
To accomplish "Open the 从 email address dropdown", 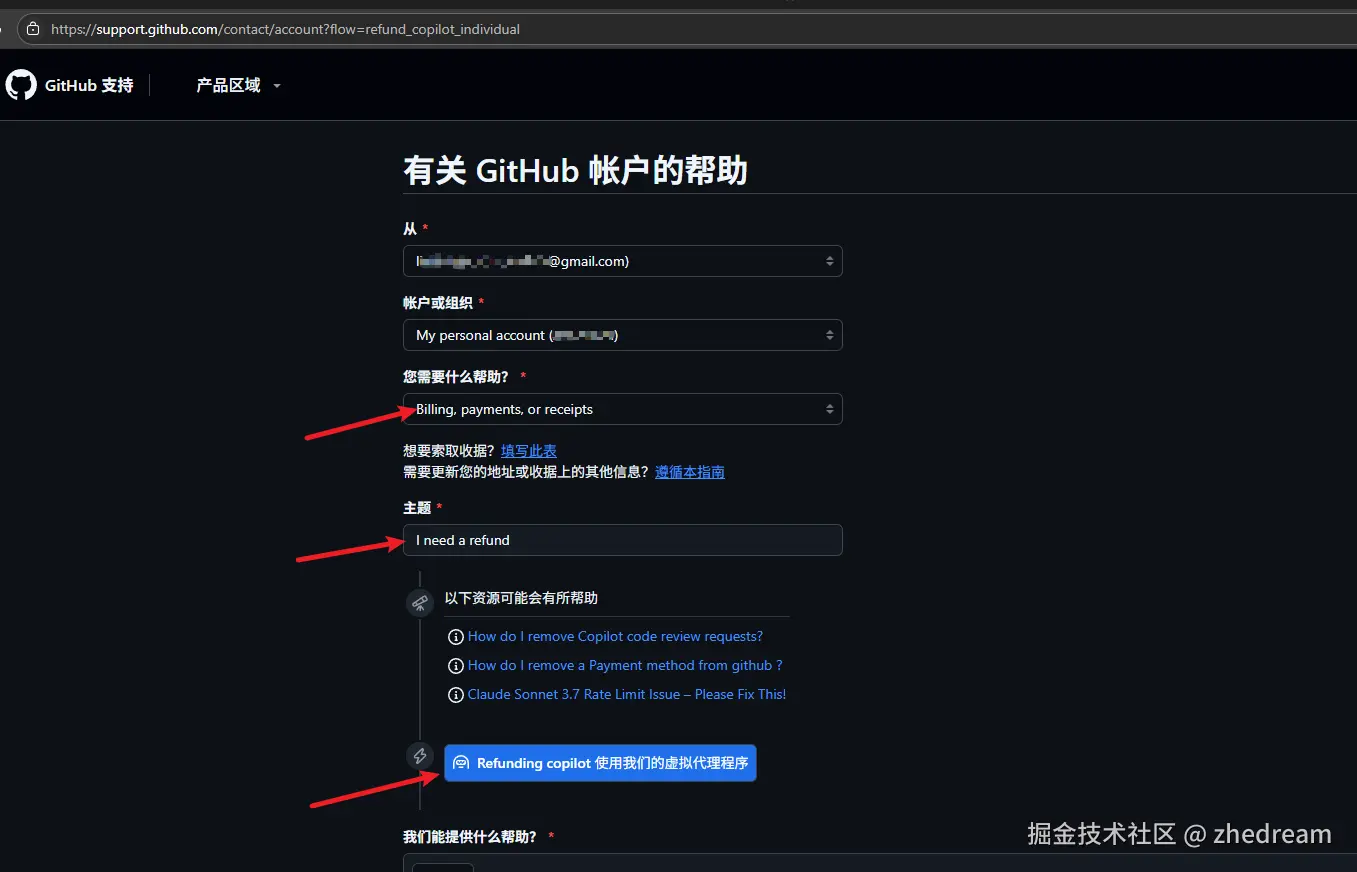I will click(x=622, y=261).
